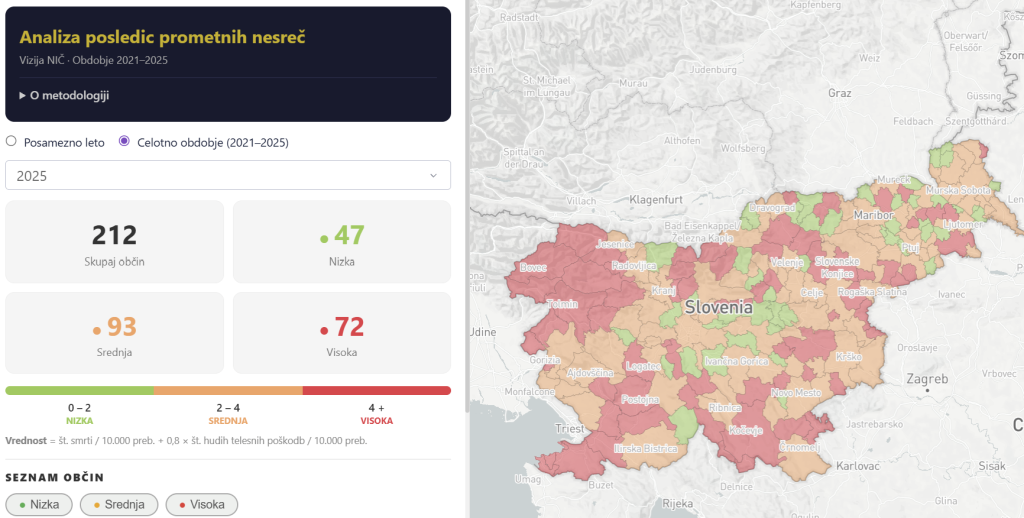Click the Vizija NIČ subtitle text
The height and width of the screenshot is (518, 1024).
[93, 60]
